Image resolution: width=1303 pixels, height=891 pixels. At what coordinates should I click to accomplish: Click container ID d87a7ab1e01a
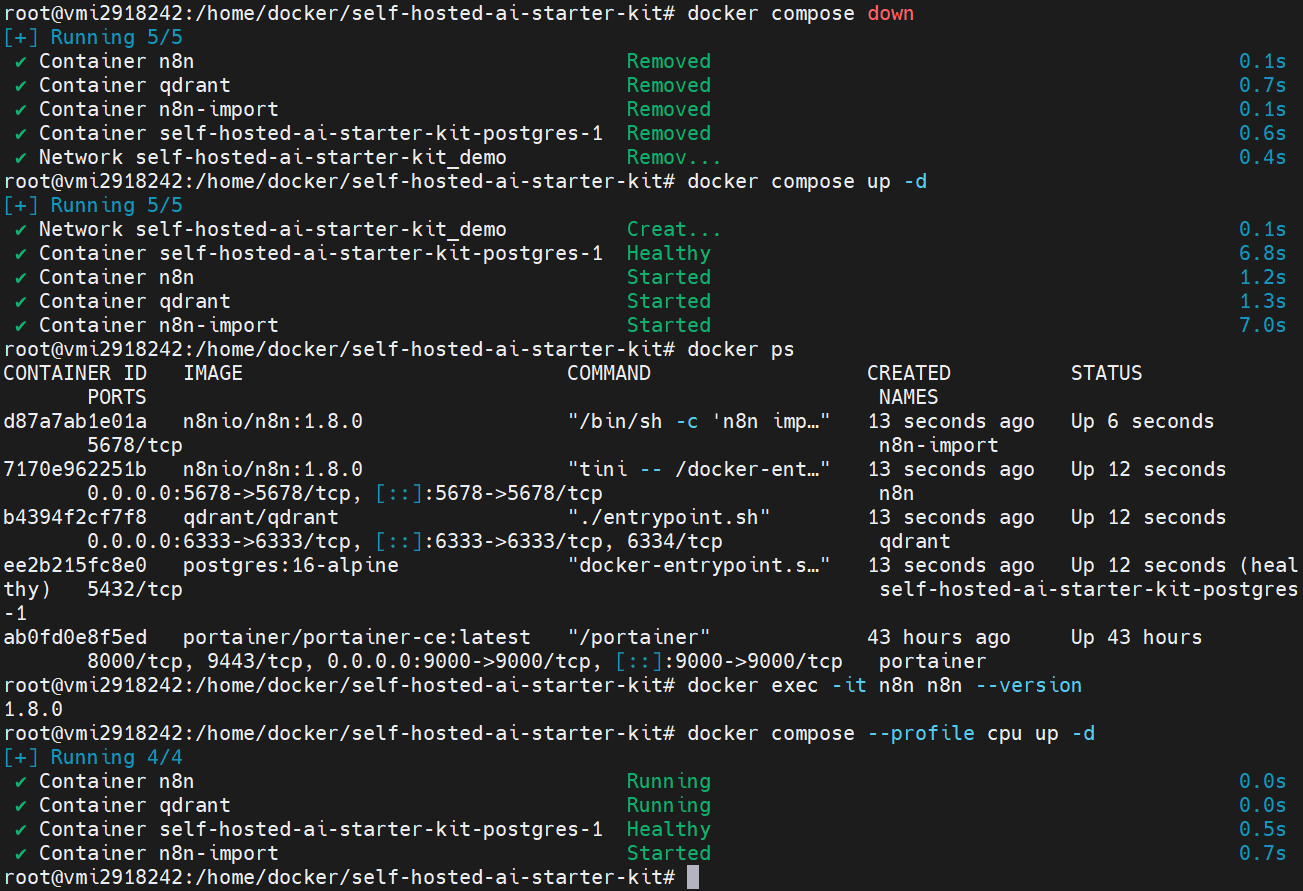point(75,421)
